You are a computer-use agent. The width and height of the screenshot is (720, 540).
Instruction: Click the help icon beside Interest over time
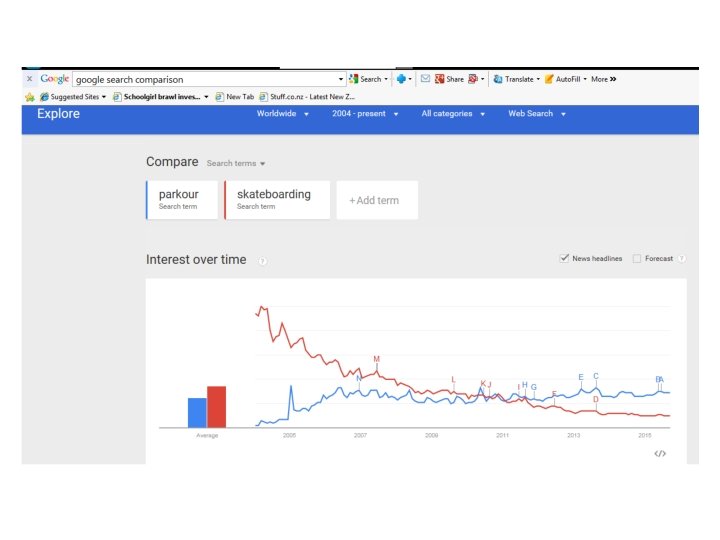tap(263, 261)
